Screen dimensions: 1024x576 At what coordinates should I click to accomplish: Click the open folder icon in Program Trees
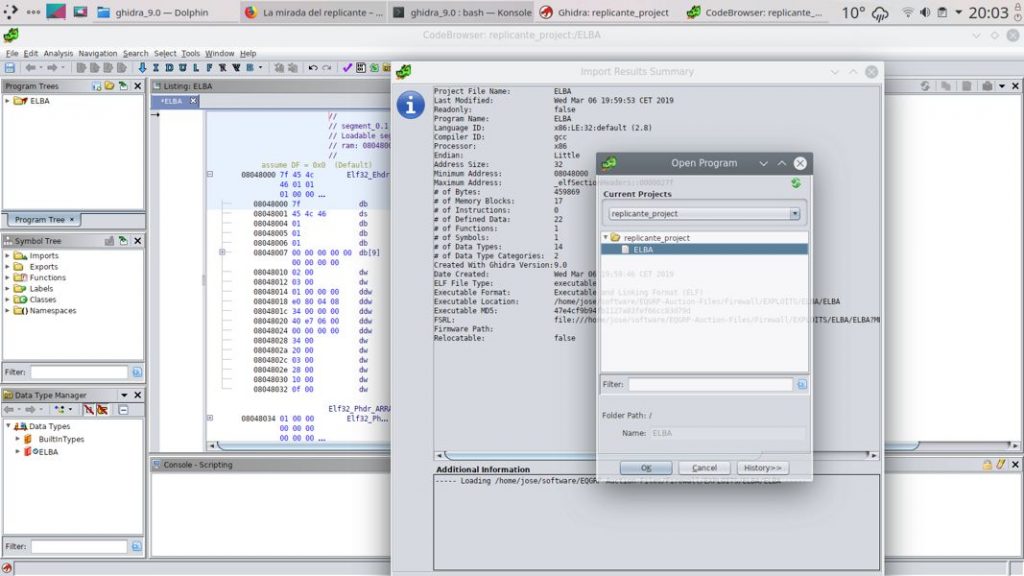coord(109,86)
